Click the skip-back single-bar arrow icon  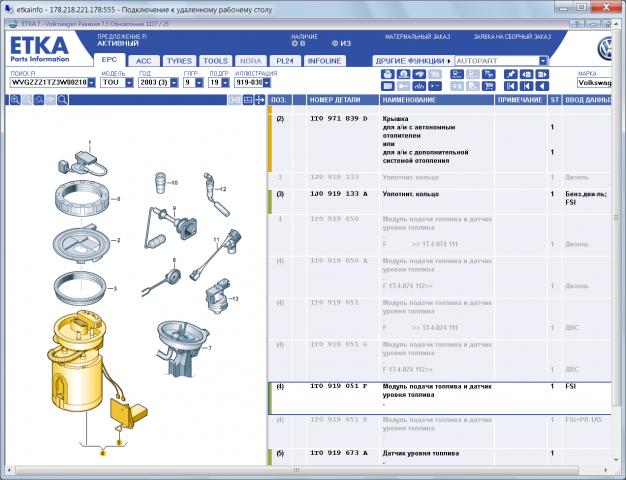(526, 86)
